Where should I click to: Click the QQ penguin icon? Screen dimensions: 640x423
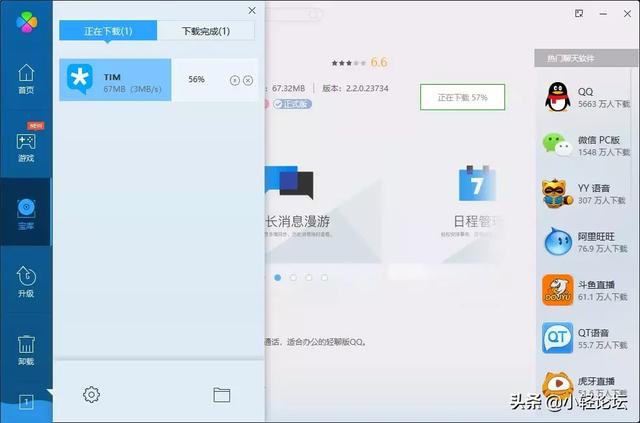point(558,97)
